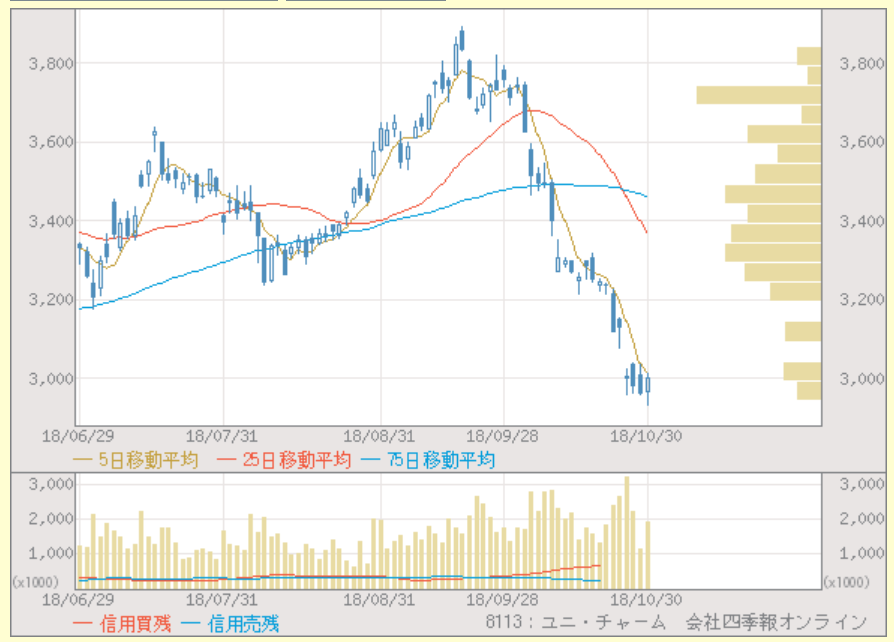Click the last candlestick on the price chart
The width and height of the screenshot is (894, 642).
tap(649, 385)
